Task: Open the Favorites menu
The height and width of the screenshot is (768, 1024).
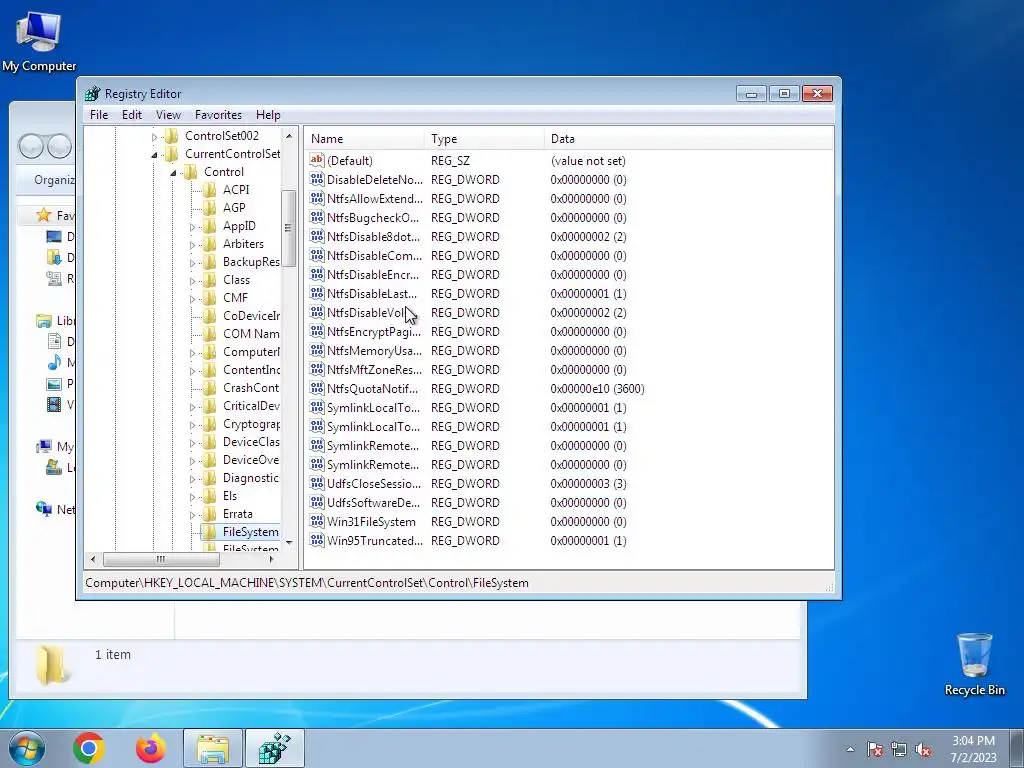Action: [218, 115]
